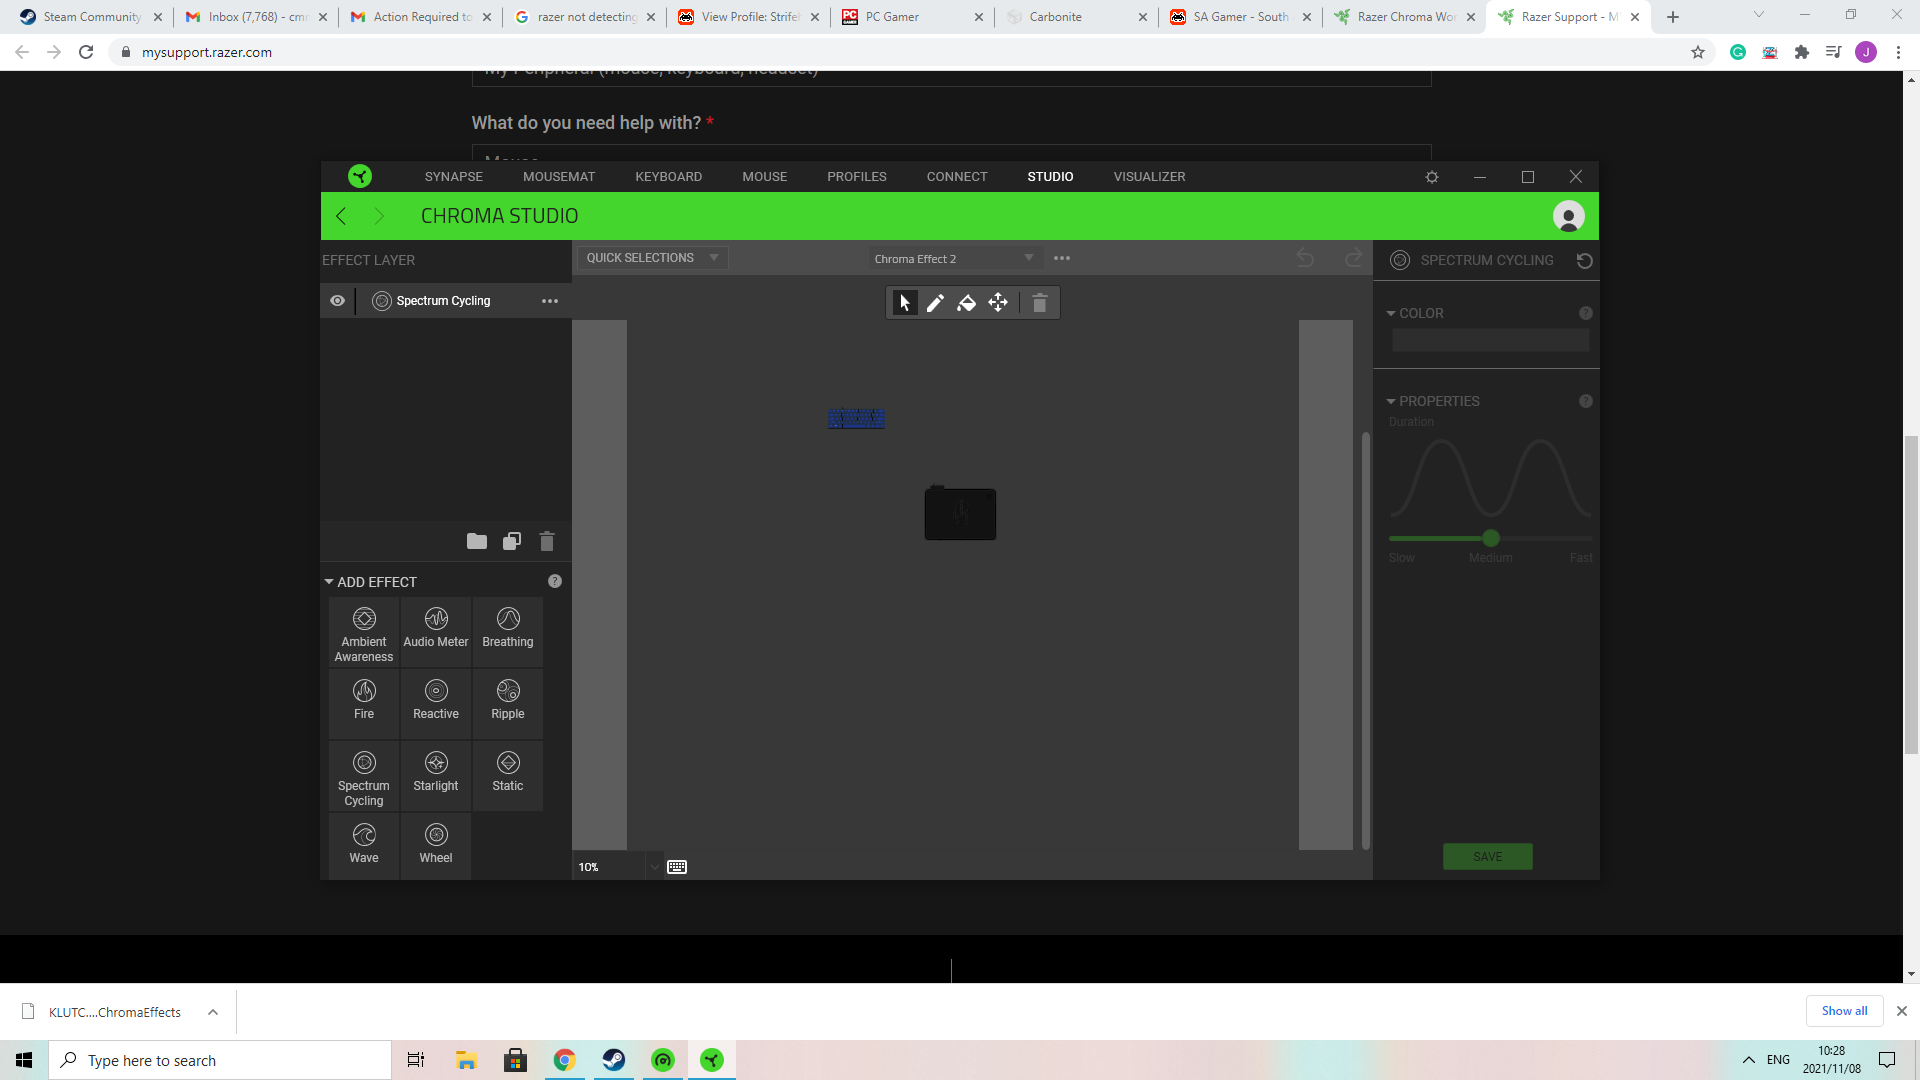Open help for Add Effect
This screenshot has height=1080, width=1920.
click(555, 581)
